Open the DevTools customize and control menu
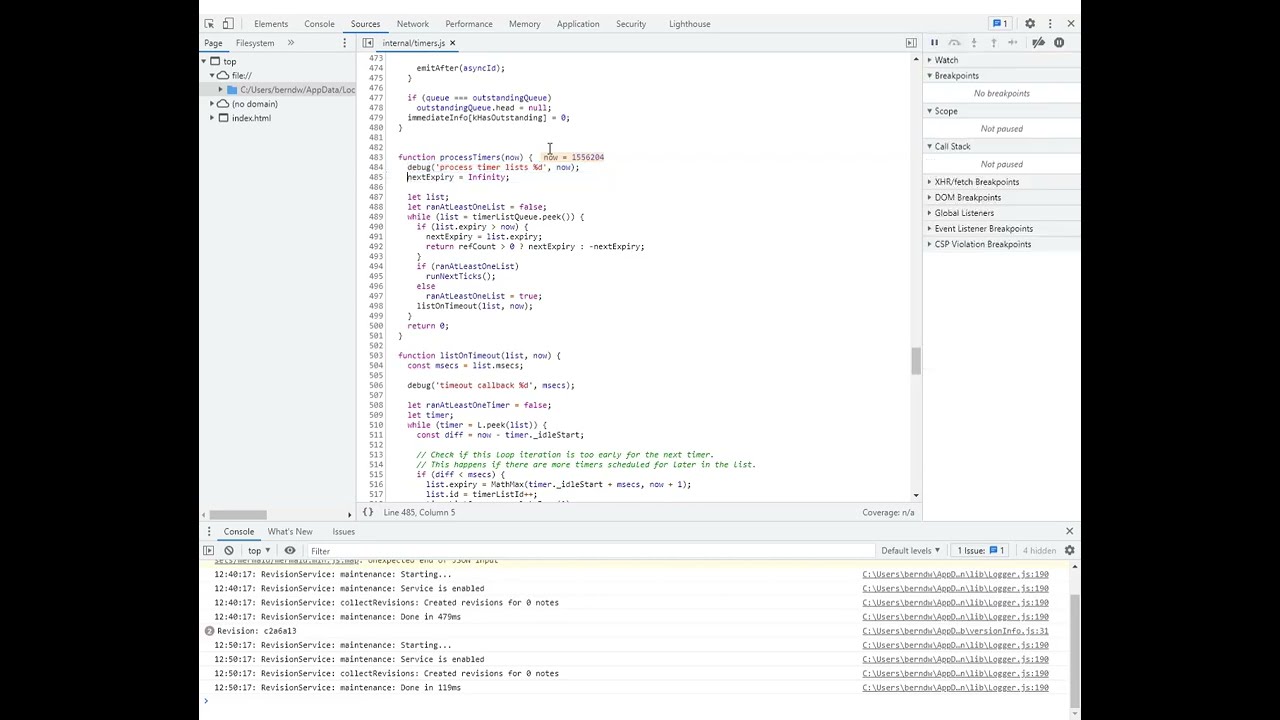The image size is (1280, 720). click(1050, 24)
